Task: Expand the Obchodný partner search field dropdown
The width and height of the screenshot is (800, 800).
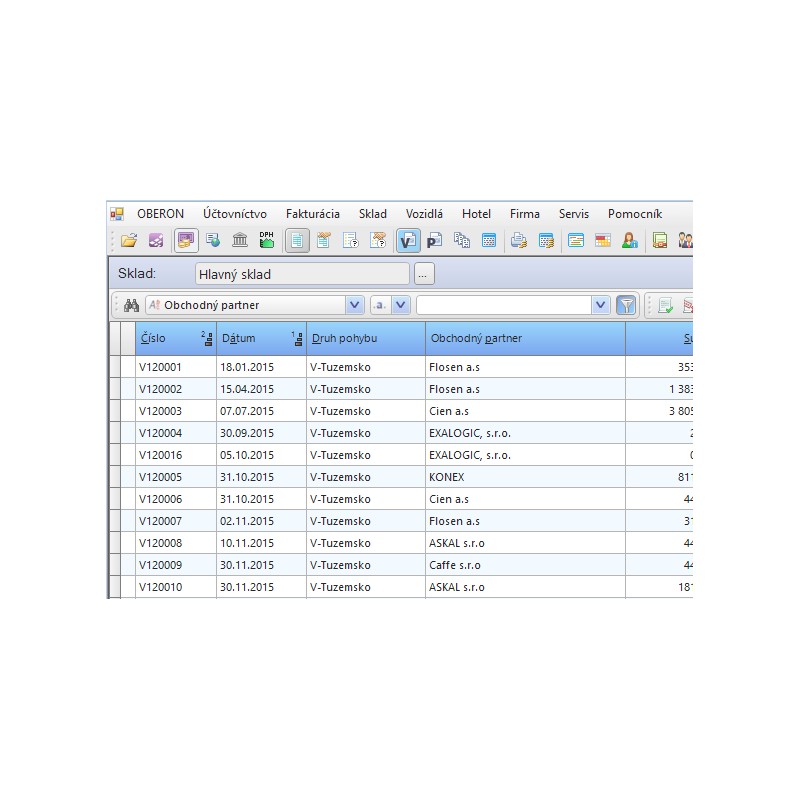Action: point(355,305)
